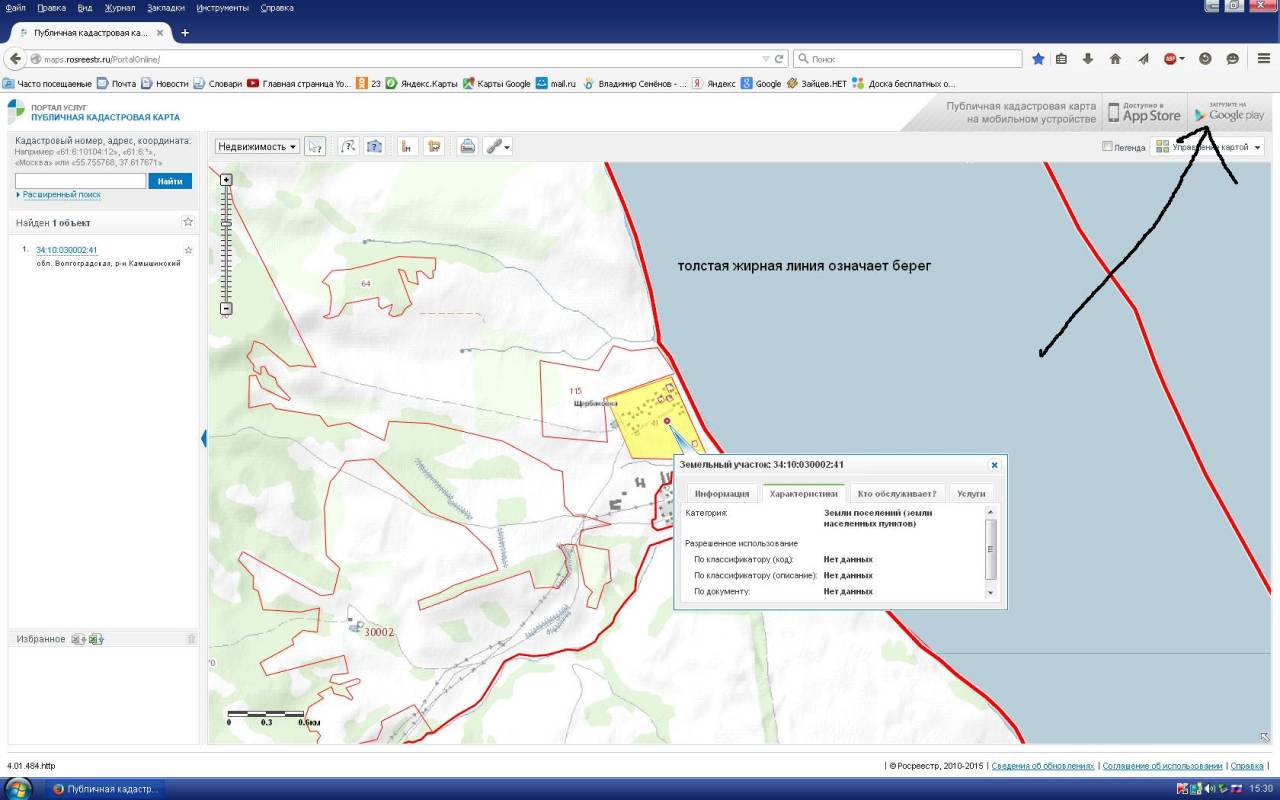This screenshot has width=1280, height=800.
Task: Open the Журнал menu
Action: coord(118,7)
